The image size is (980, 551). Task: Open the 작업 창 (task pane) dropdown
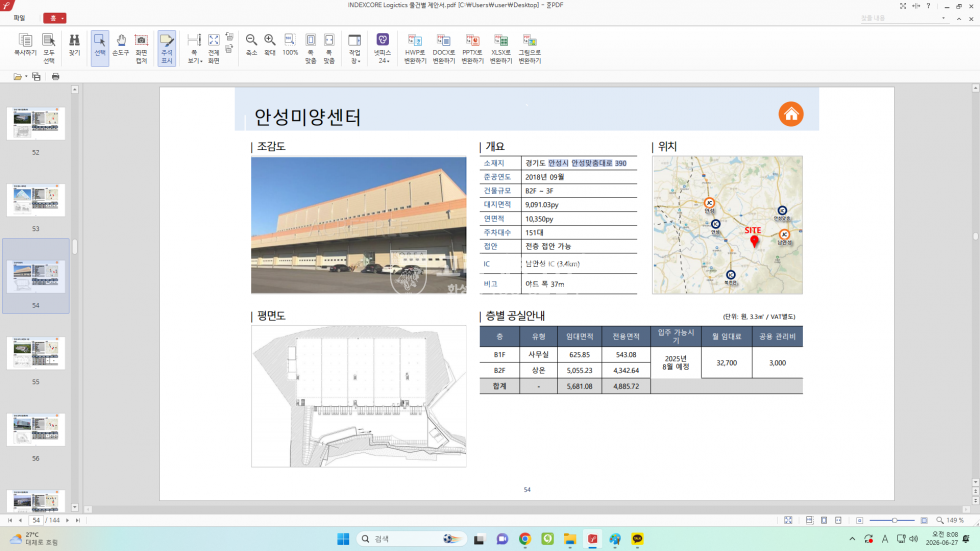tap(355, 48)
